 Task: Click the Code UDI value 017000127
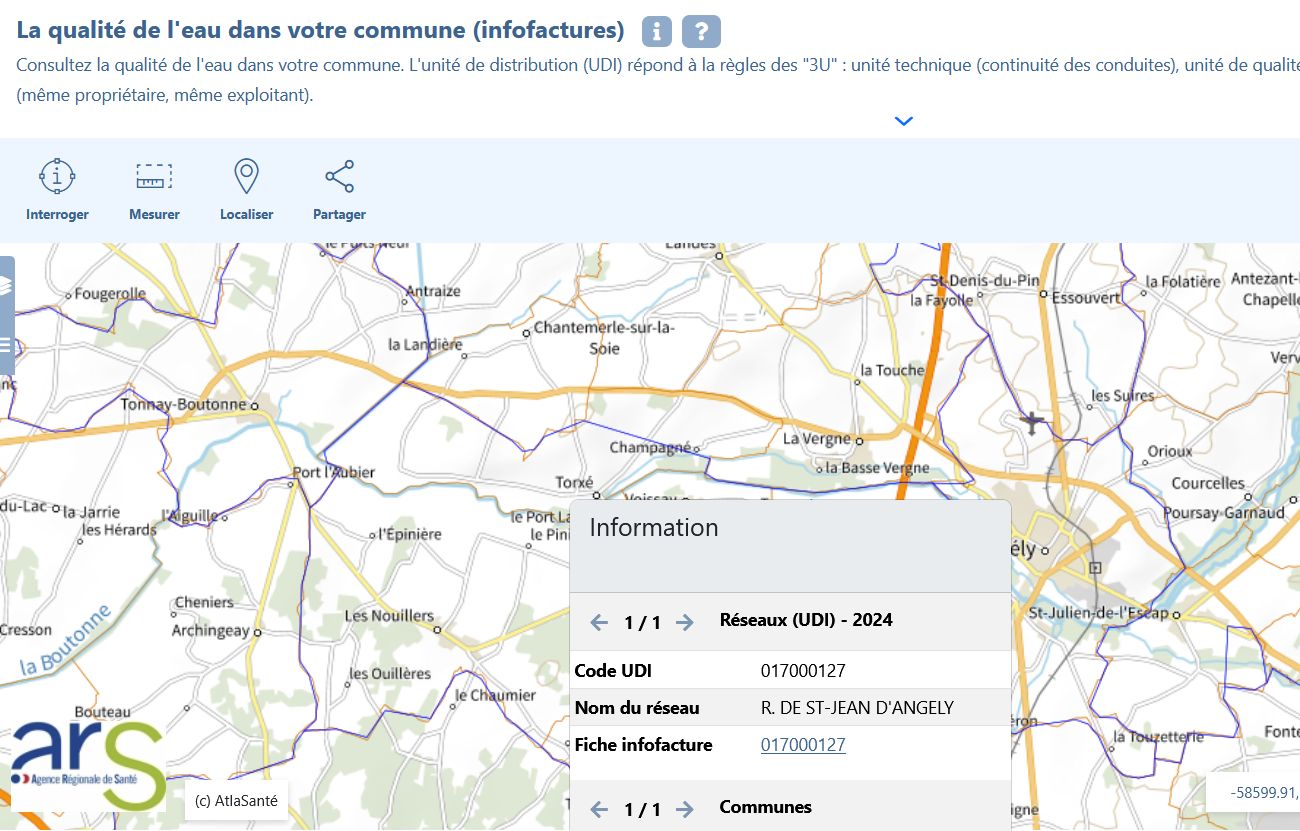[803, 671]
